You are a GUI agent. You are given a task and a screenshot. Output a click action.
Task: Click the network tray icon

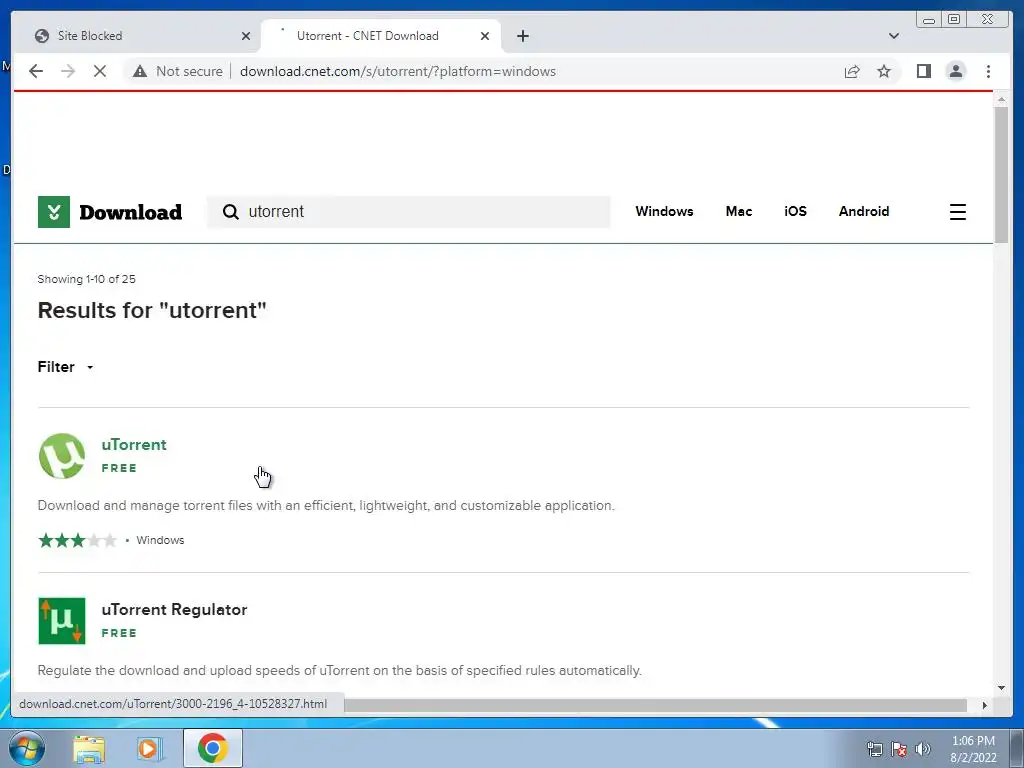pos(874,749)
